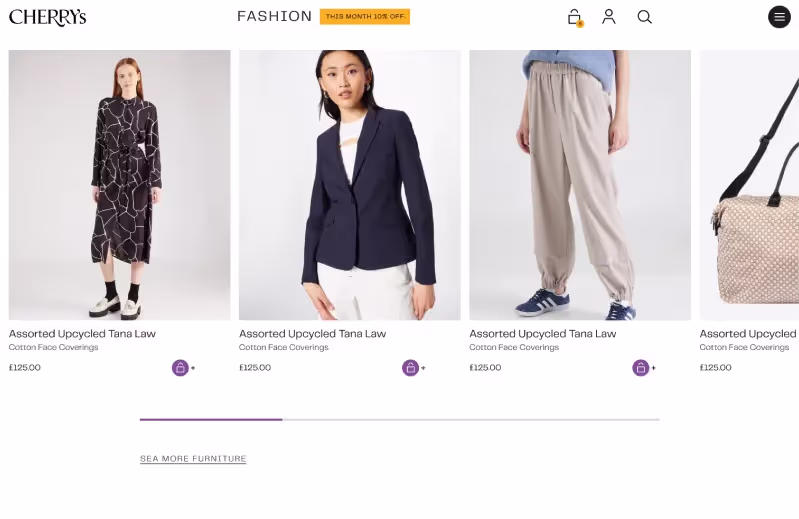Click the This Month 10% Off badge
The width and height of the screenshot is (799, 519).
(365, 17)
